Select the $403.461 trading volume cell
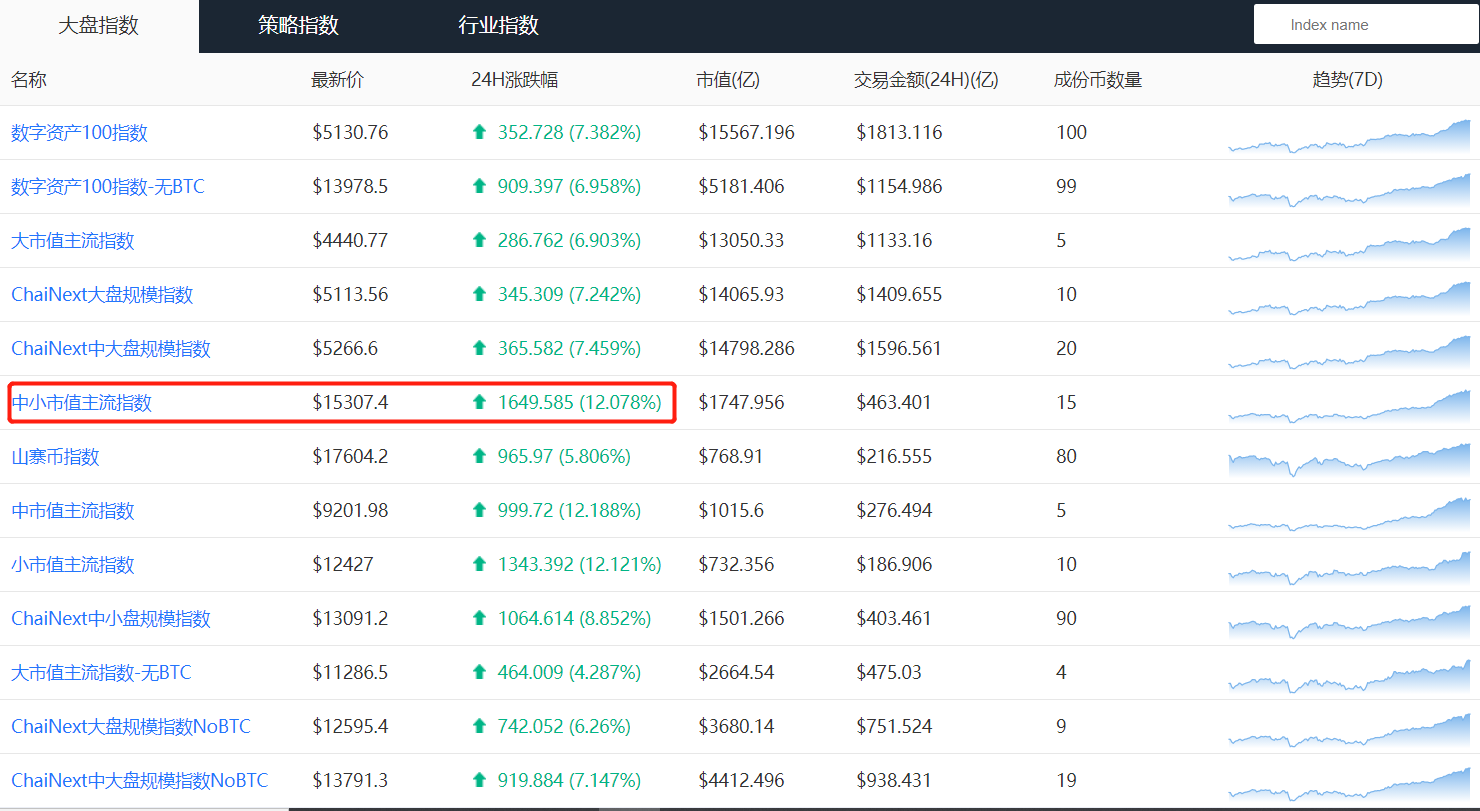1480x811 pixels. (894, 619)
